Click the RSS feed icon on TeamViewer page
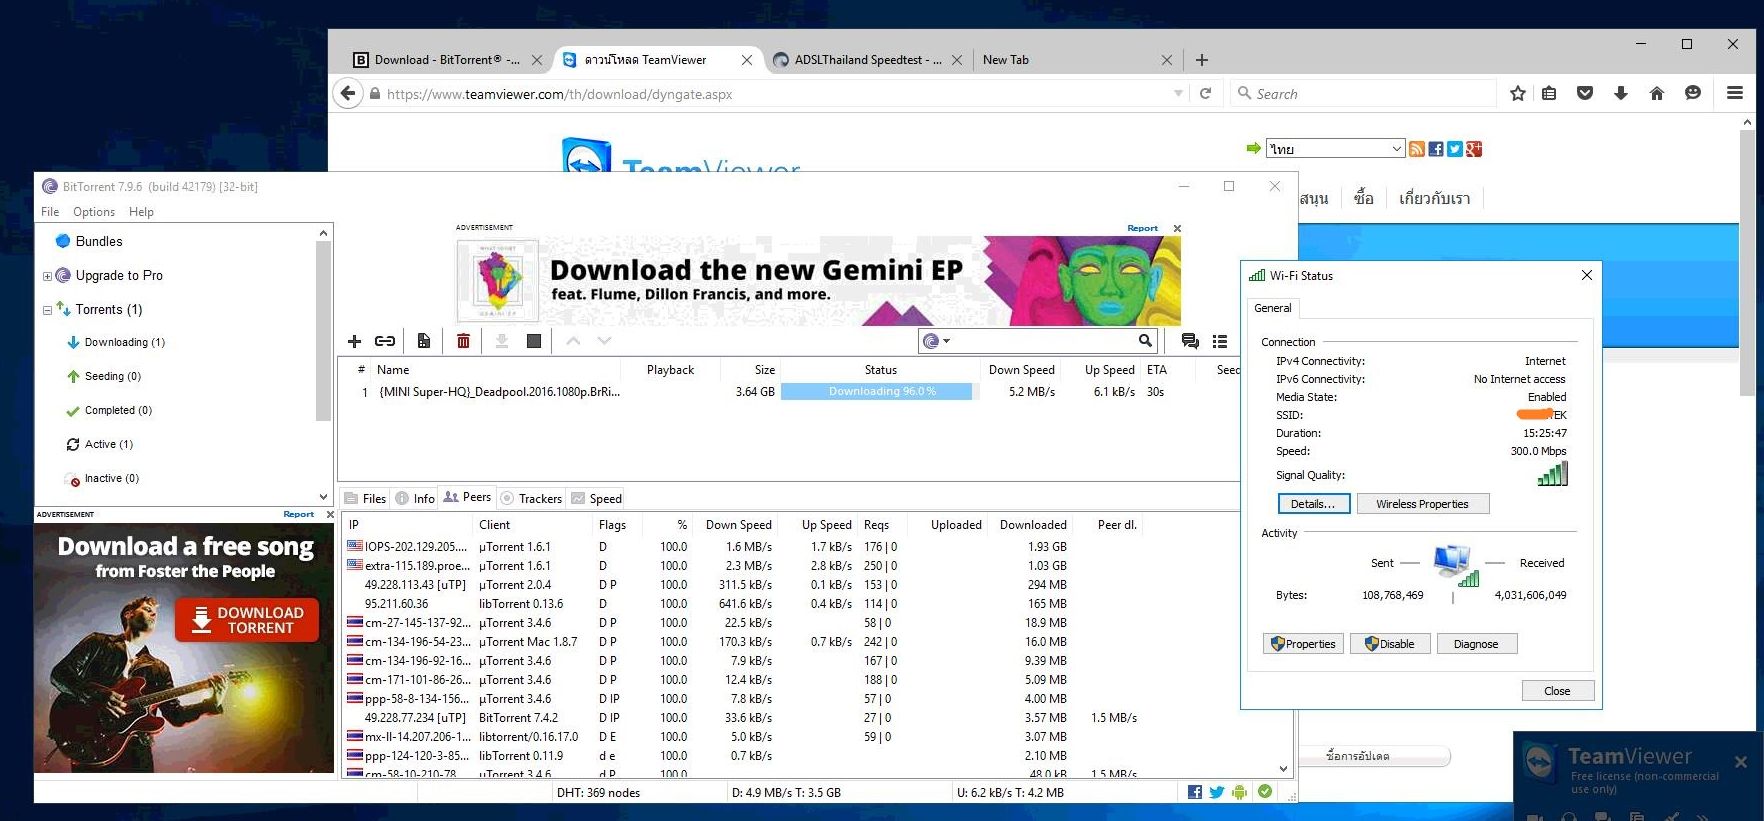This screenshot has height=821, width=1764. [x=1417, y=149]
